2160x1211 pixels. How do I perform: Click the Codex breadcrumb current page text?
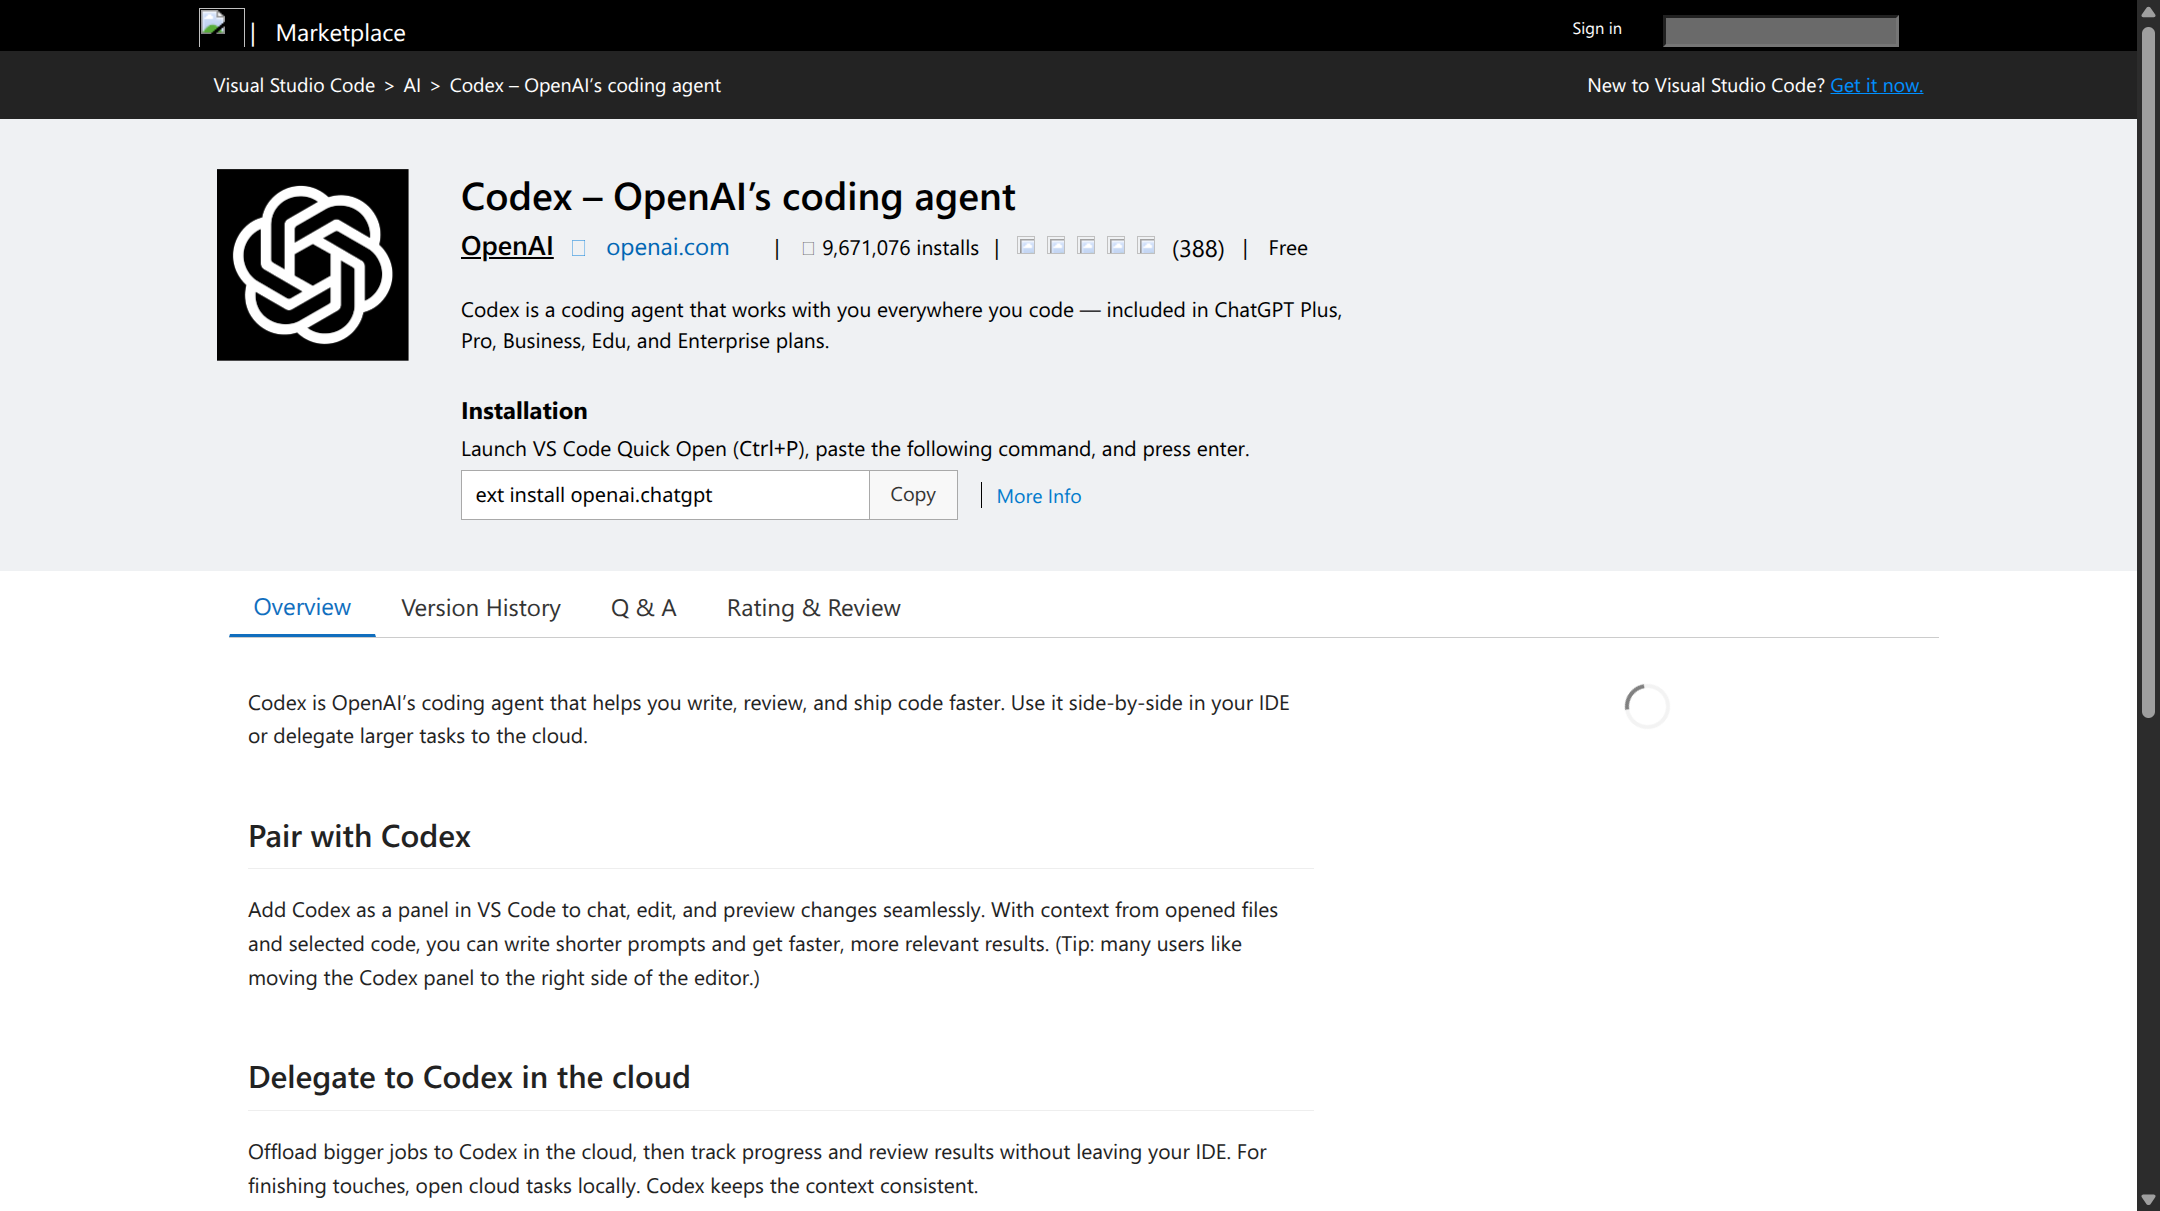tap(585, 85)
